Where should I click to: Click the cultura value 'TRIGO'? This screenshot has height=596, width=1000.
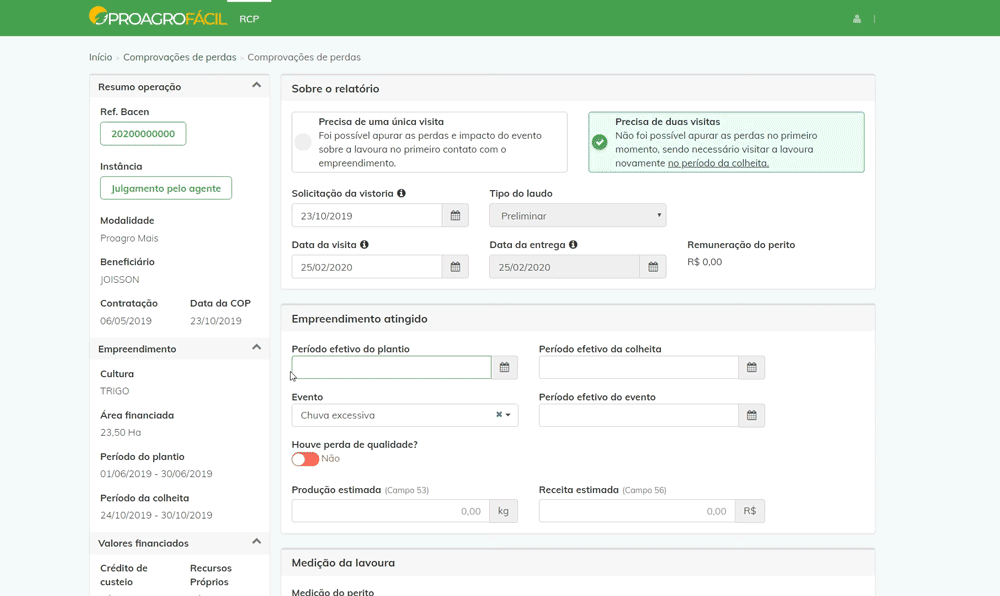pos(115,391)
